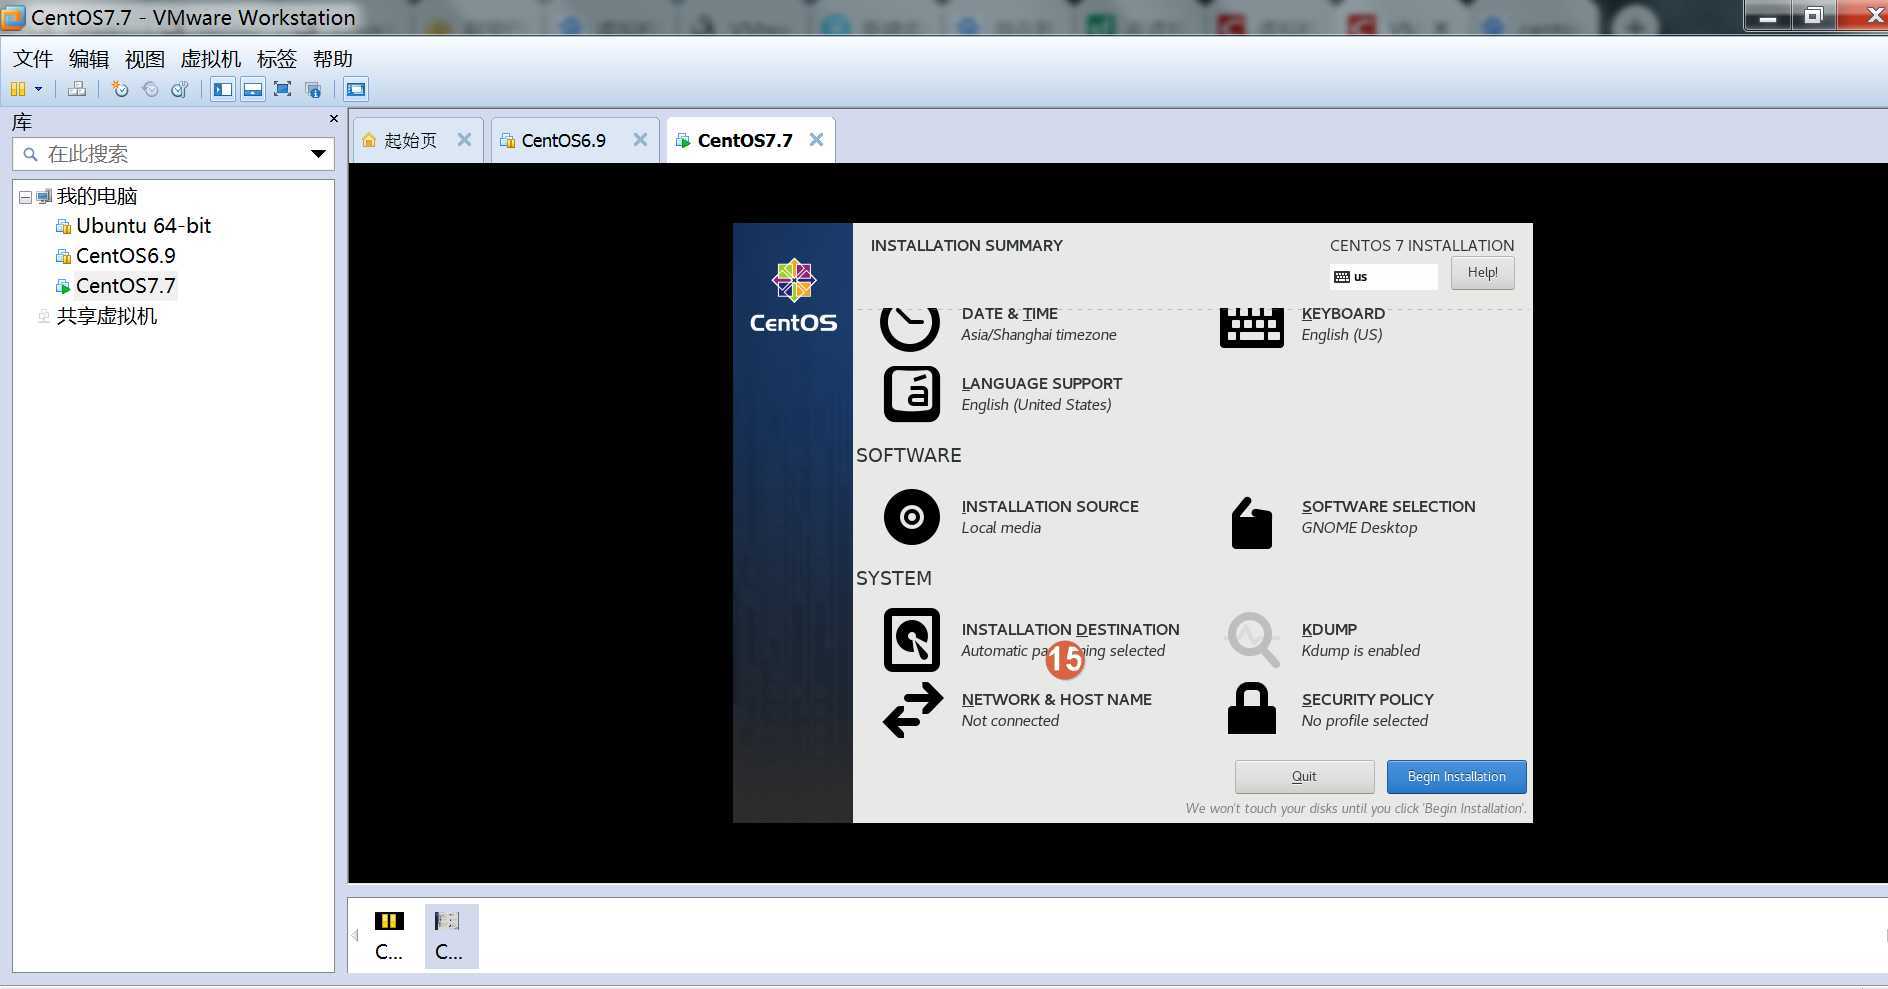Image resolution: width=1888 pixels, height=989 pixels.
Task: Close the 库 library panel
Action: [334, 119]
